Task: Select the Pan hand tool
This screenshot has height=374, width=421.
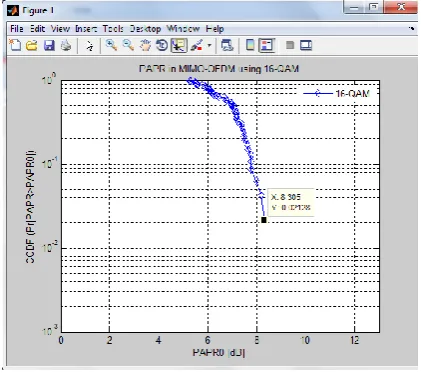Action: point(145,45)
